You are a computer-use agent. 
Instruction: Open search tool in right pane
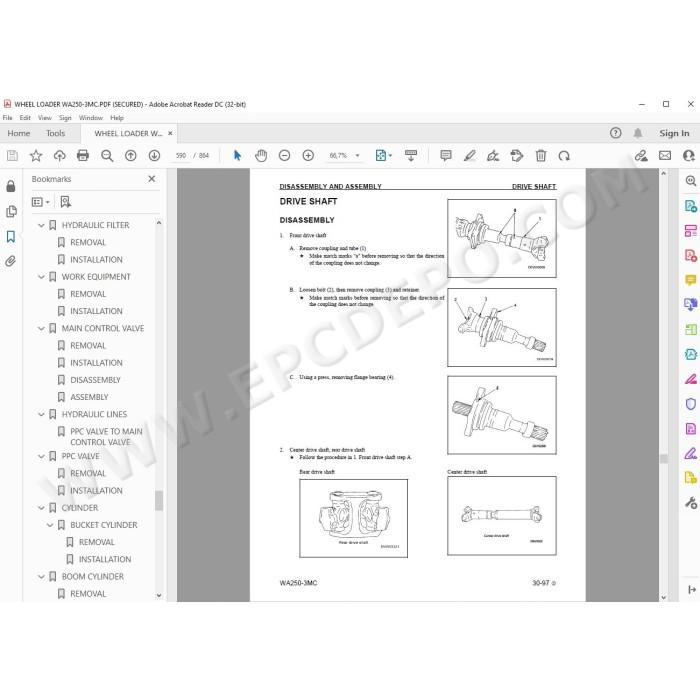(x=691, y=180)
